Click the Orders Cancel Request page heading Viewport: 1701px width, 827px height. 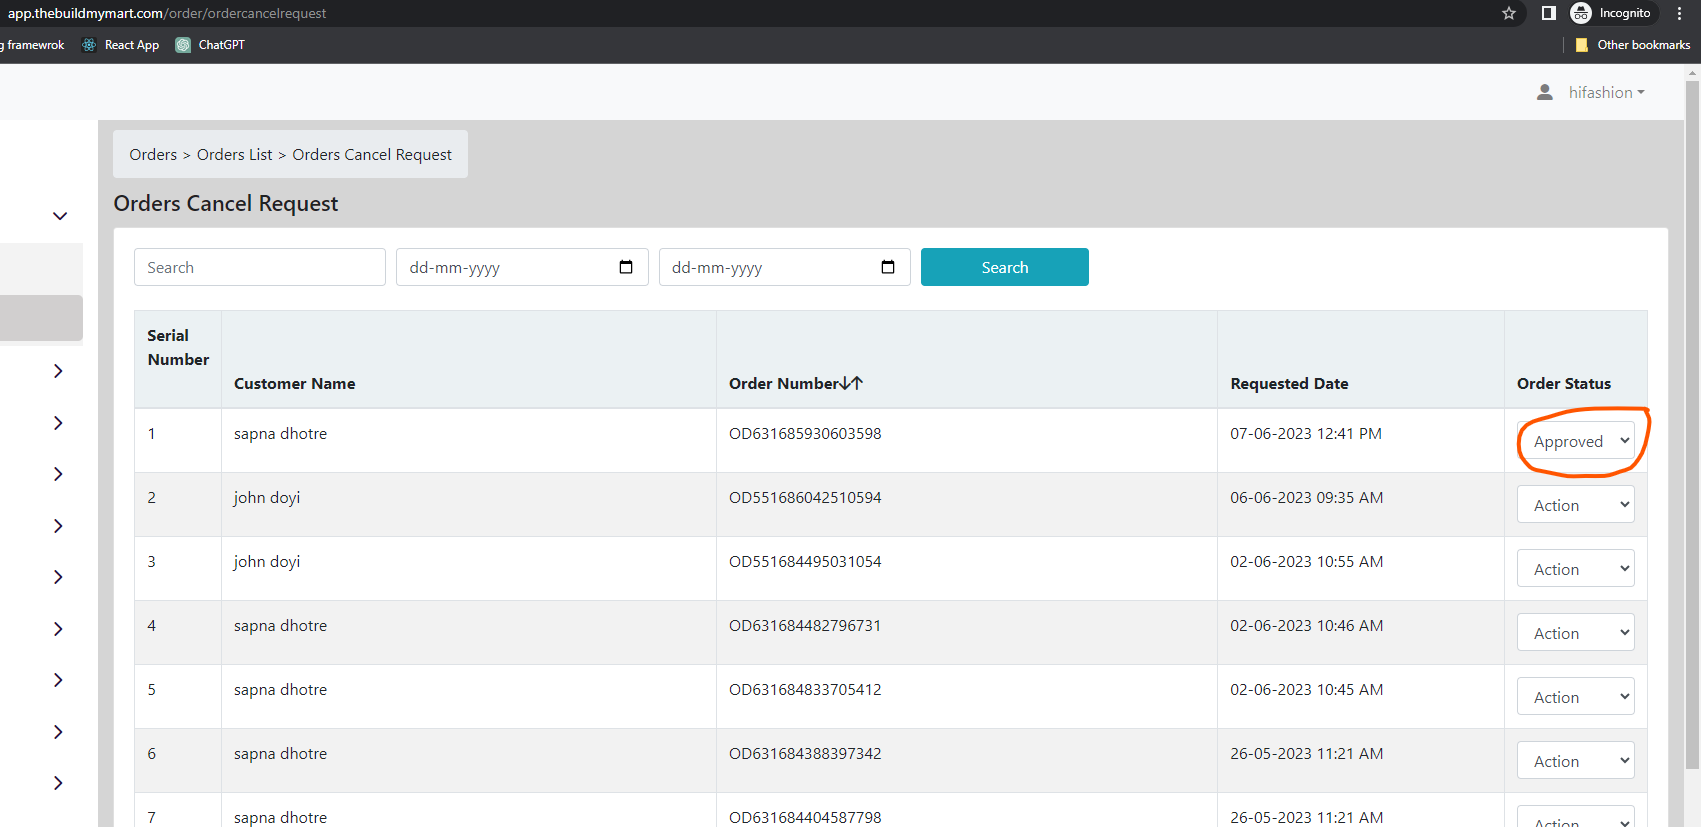pyautogui.click(x=226, y=203)
